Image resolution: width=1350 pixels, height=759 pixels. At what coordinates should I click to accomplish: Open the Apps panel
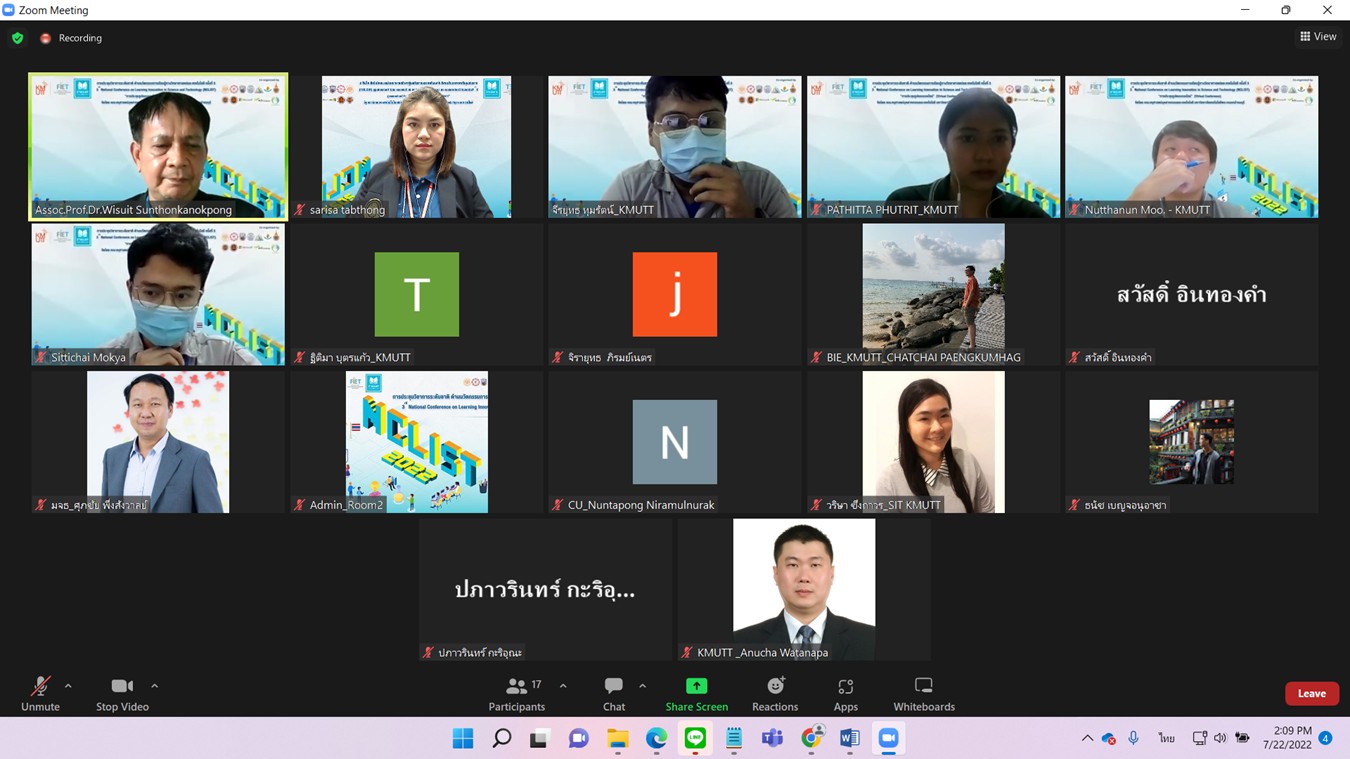point(845,693)
